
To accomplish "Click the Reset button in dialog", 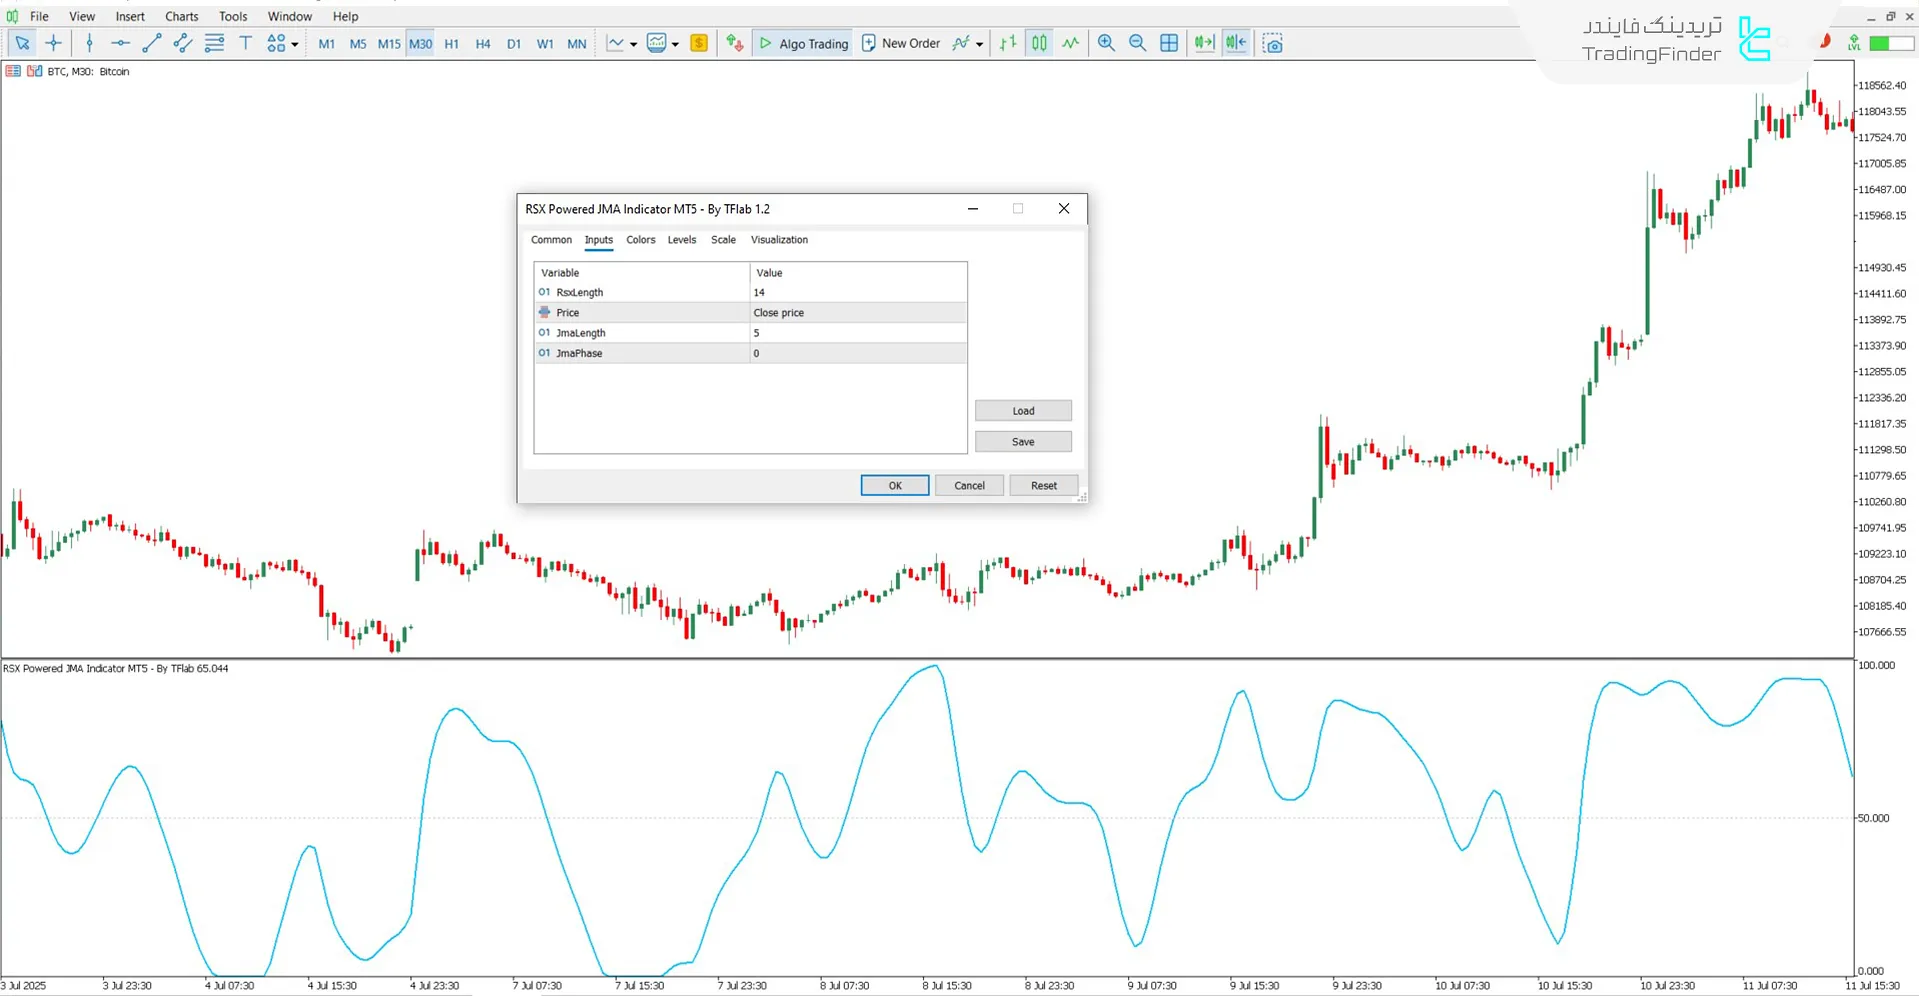I will point(1043,486).
